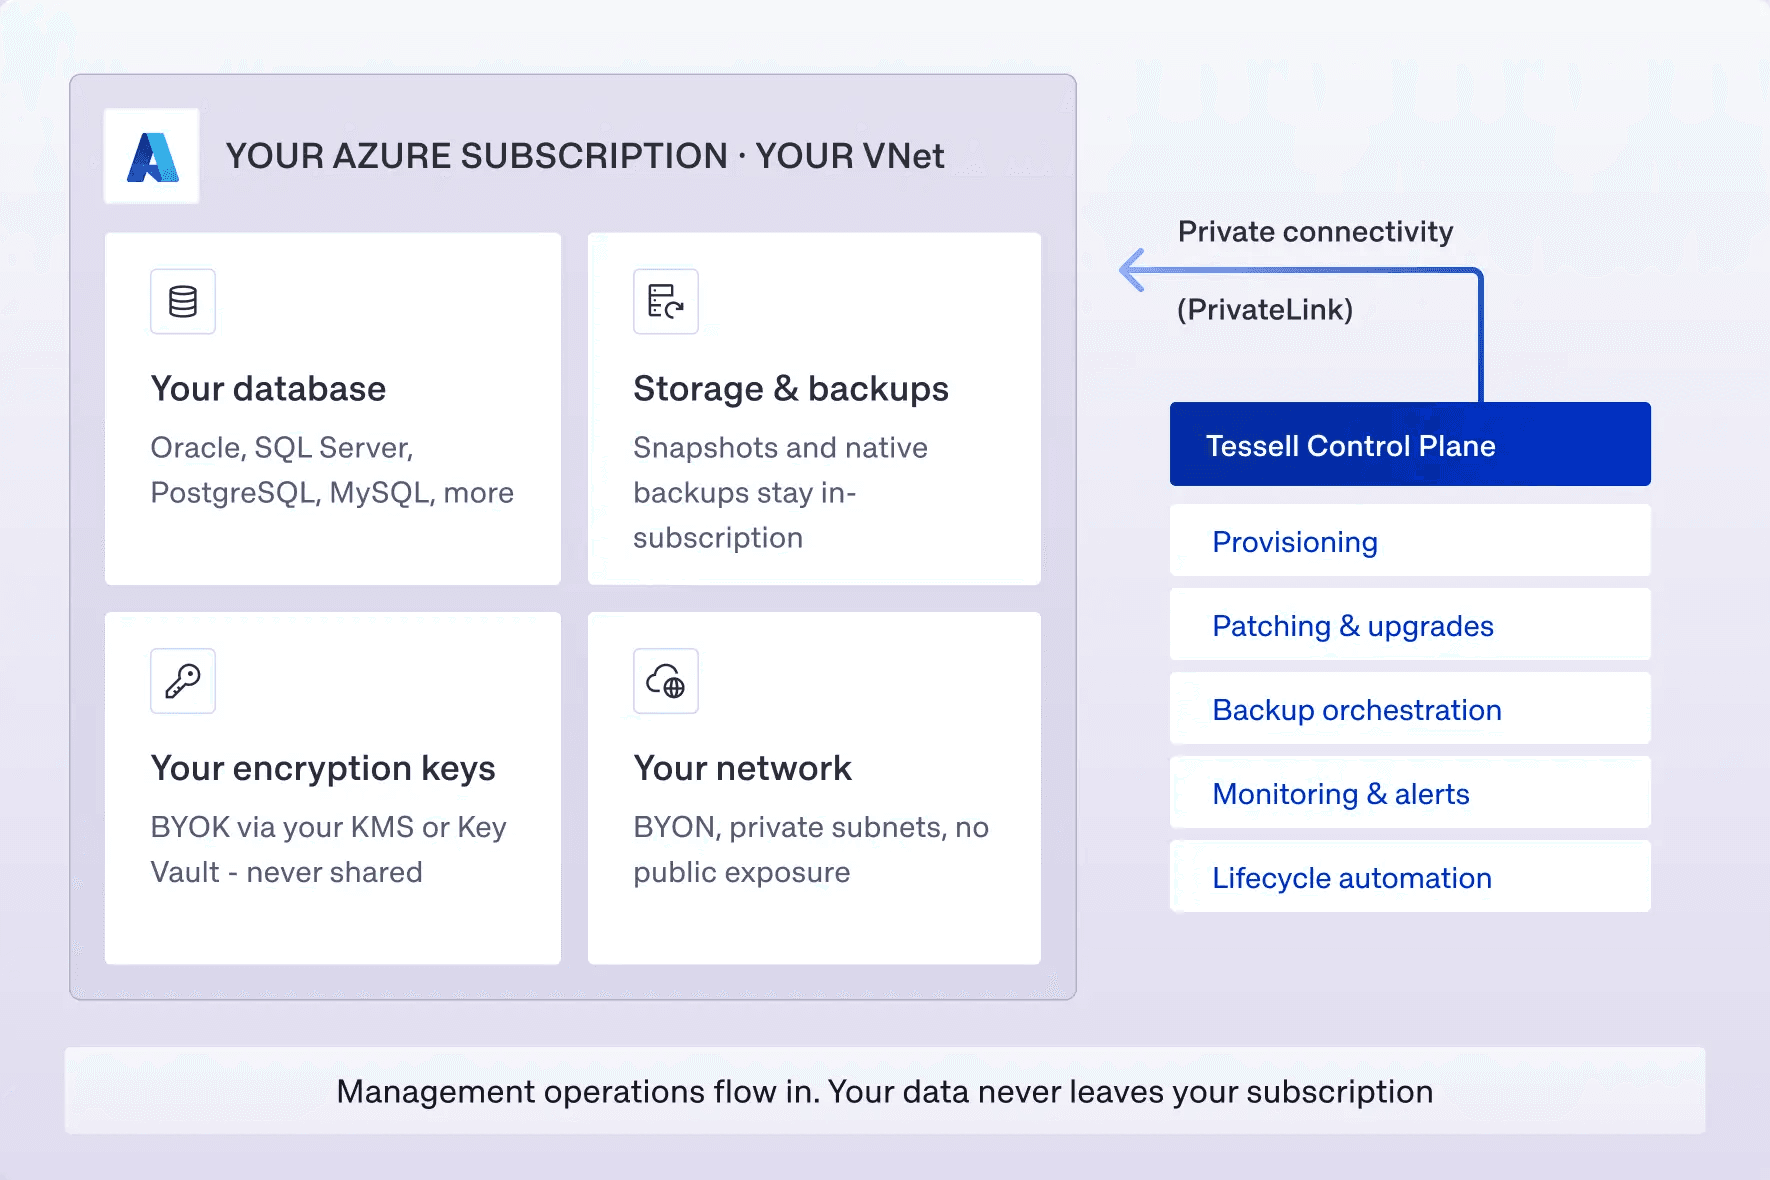Open Monitoring & alerts item
1770x1180 pixels.
tap(1410, 793)
